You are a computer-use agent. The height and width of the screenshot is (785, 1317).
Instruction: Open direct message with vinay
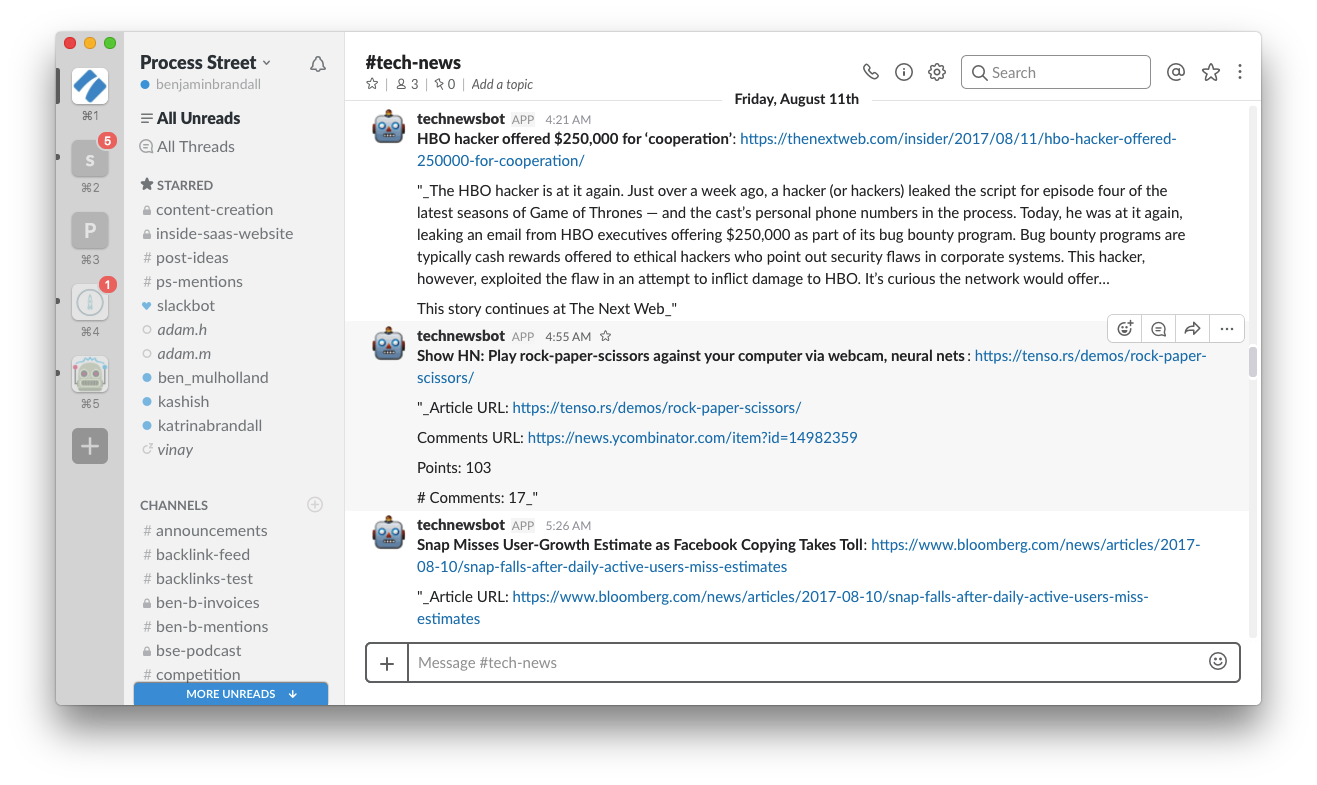click(175, 450)
